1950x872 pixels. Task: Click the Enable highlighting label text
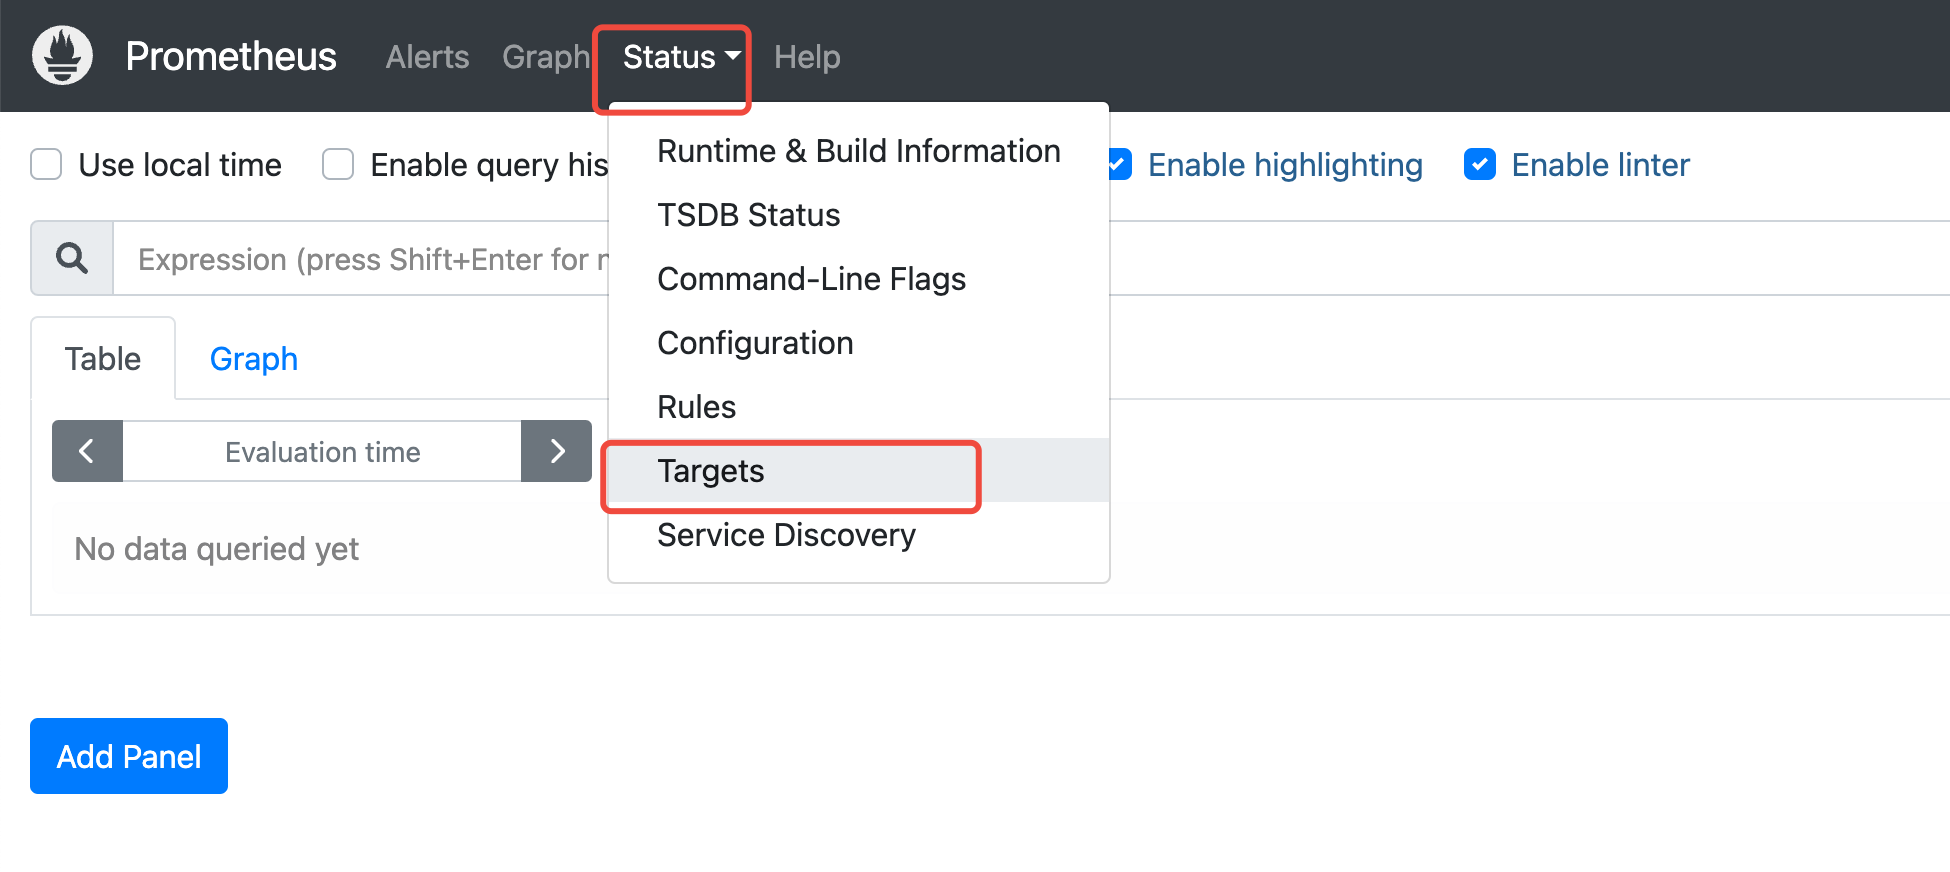(x=1285, y=164)
